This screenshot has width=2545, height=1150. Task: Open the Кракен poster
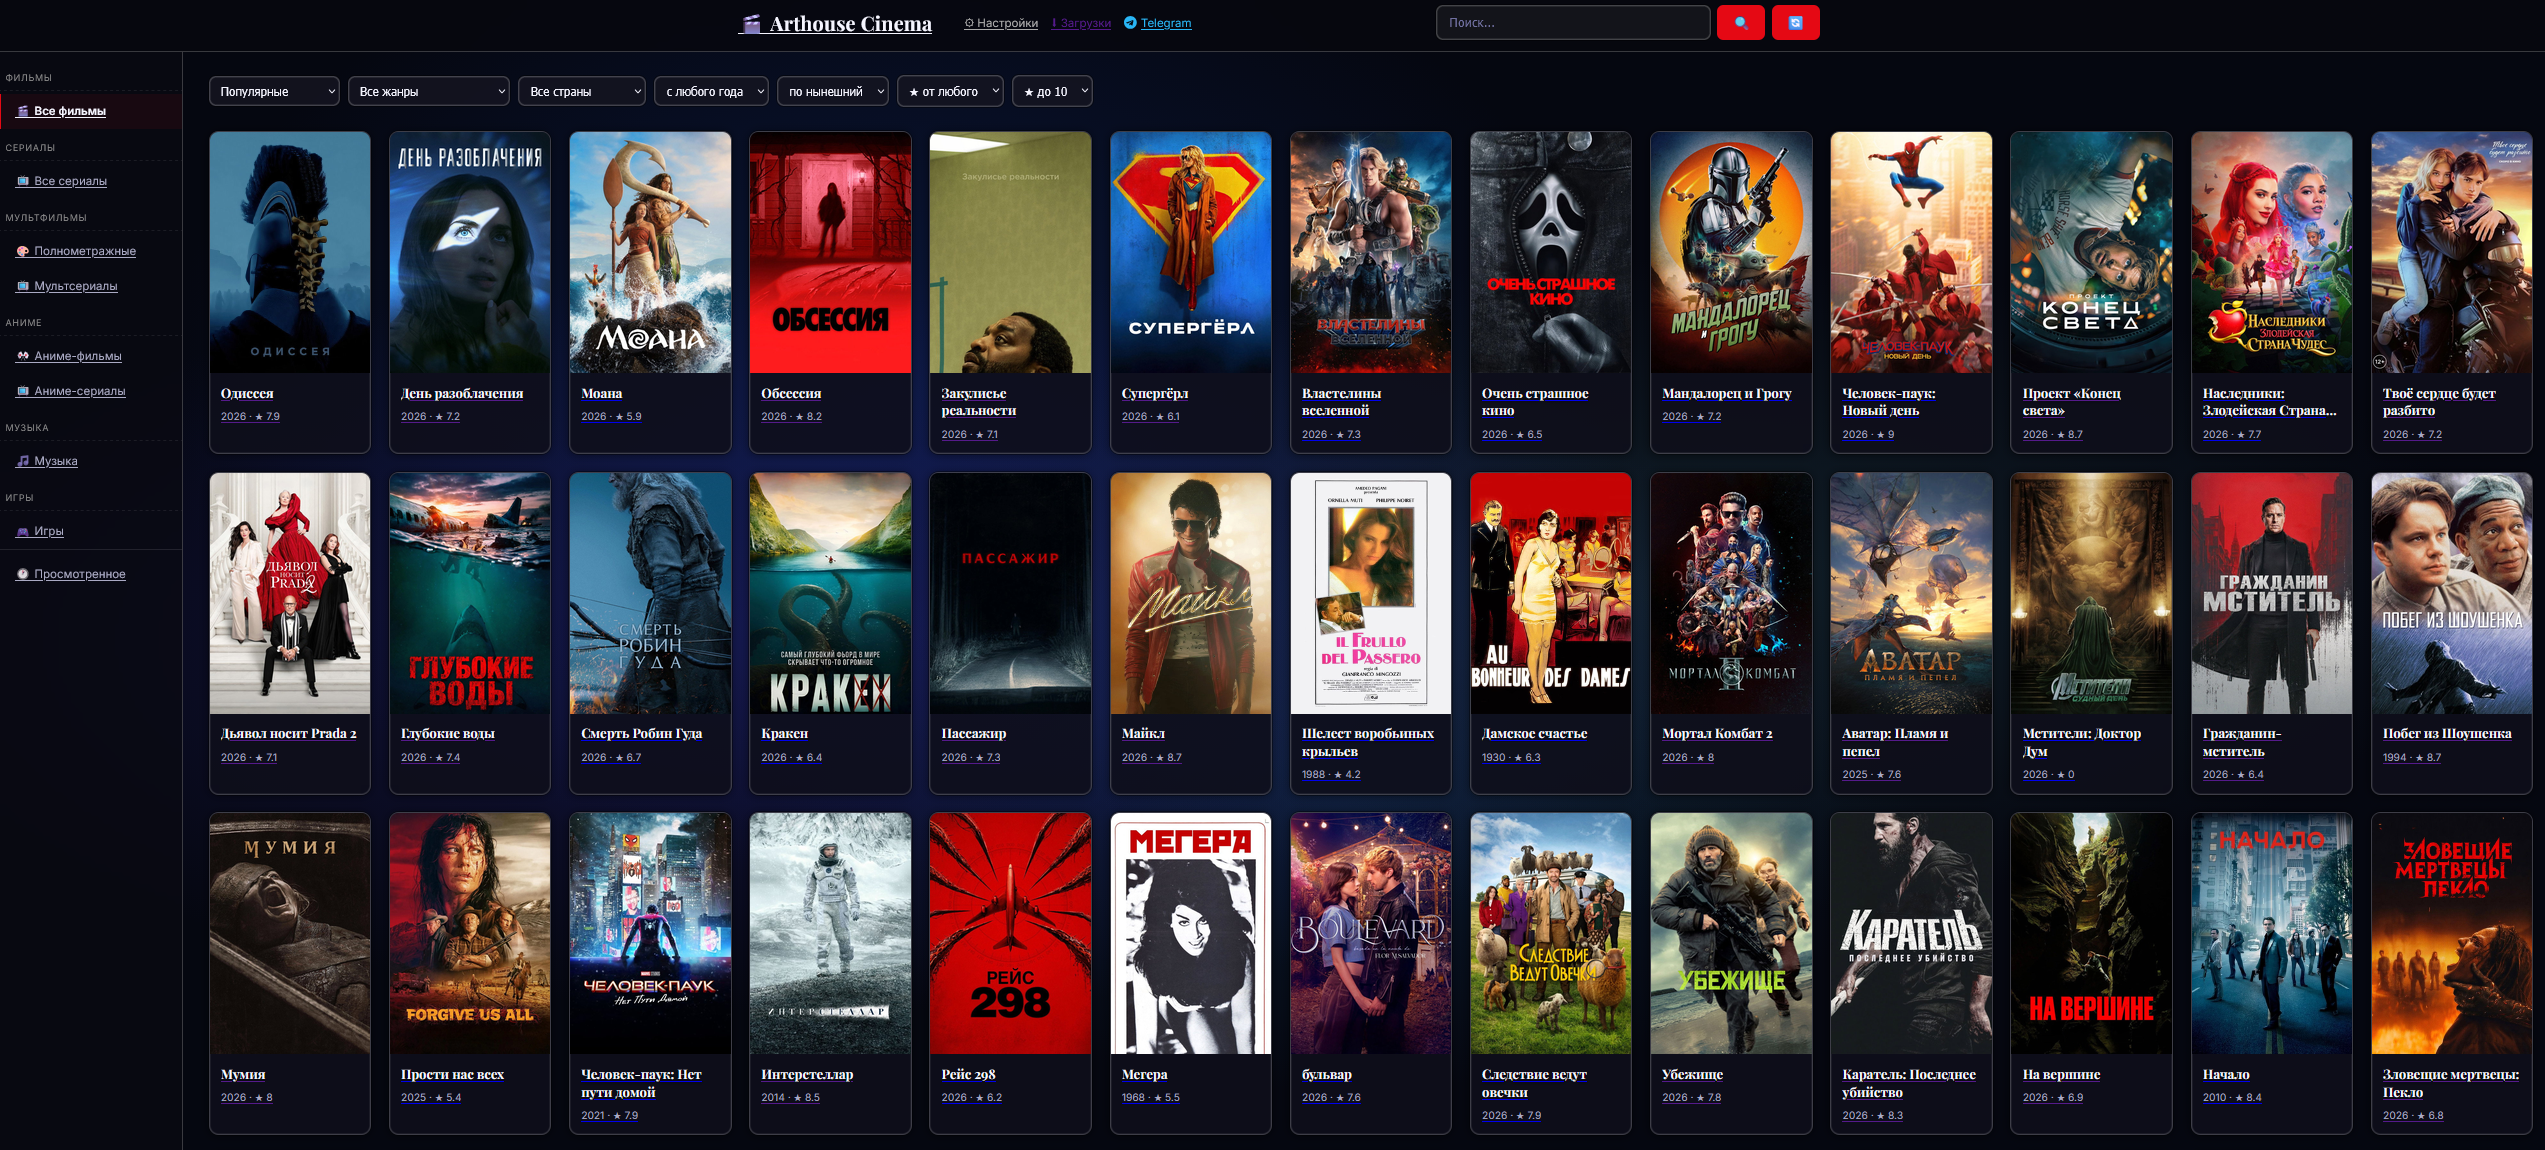tap(830, 593)
